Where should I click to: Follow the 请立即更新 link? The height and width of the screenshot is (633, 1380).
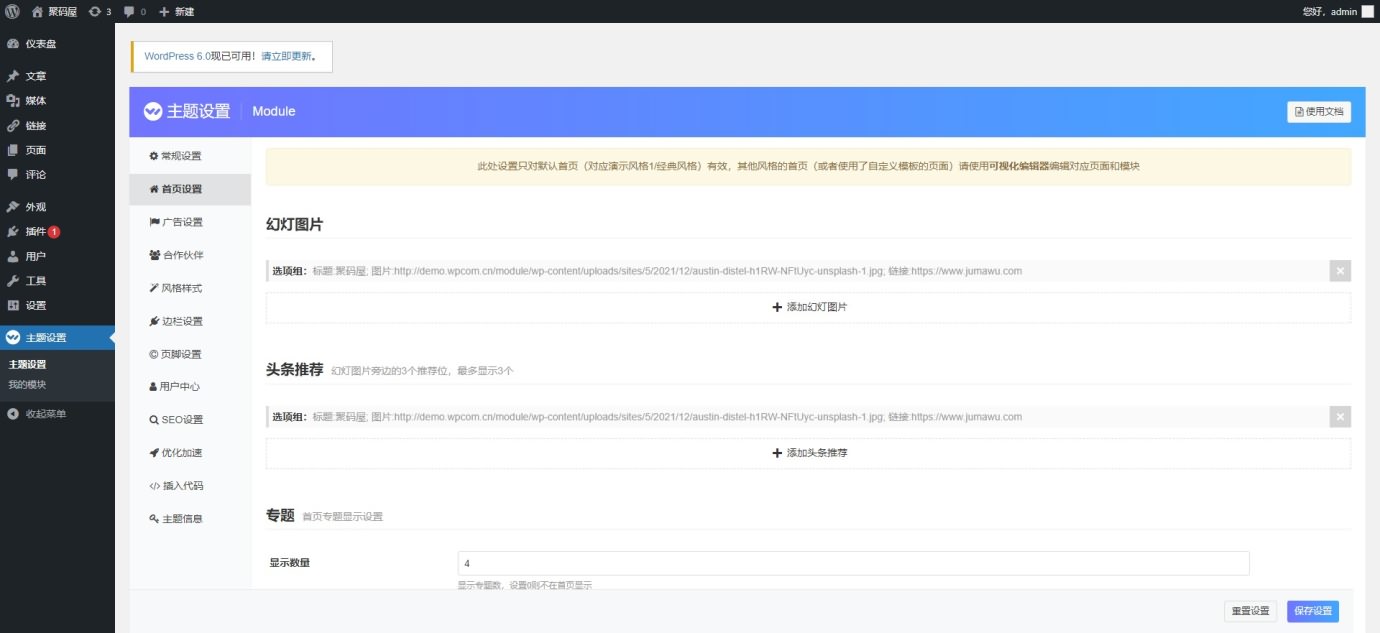click(x=286, y=57)
